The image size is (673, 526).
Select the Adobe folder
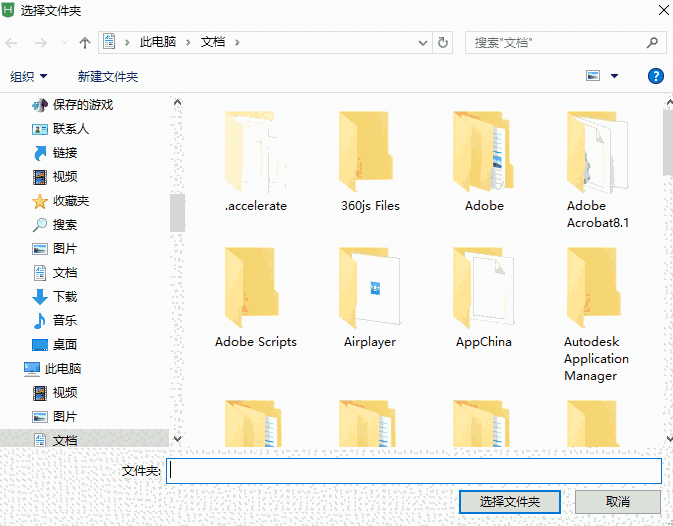tap(484, 161)
